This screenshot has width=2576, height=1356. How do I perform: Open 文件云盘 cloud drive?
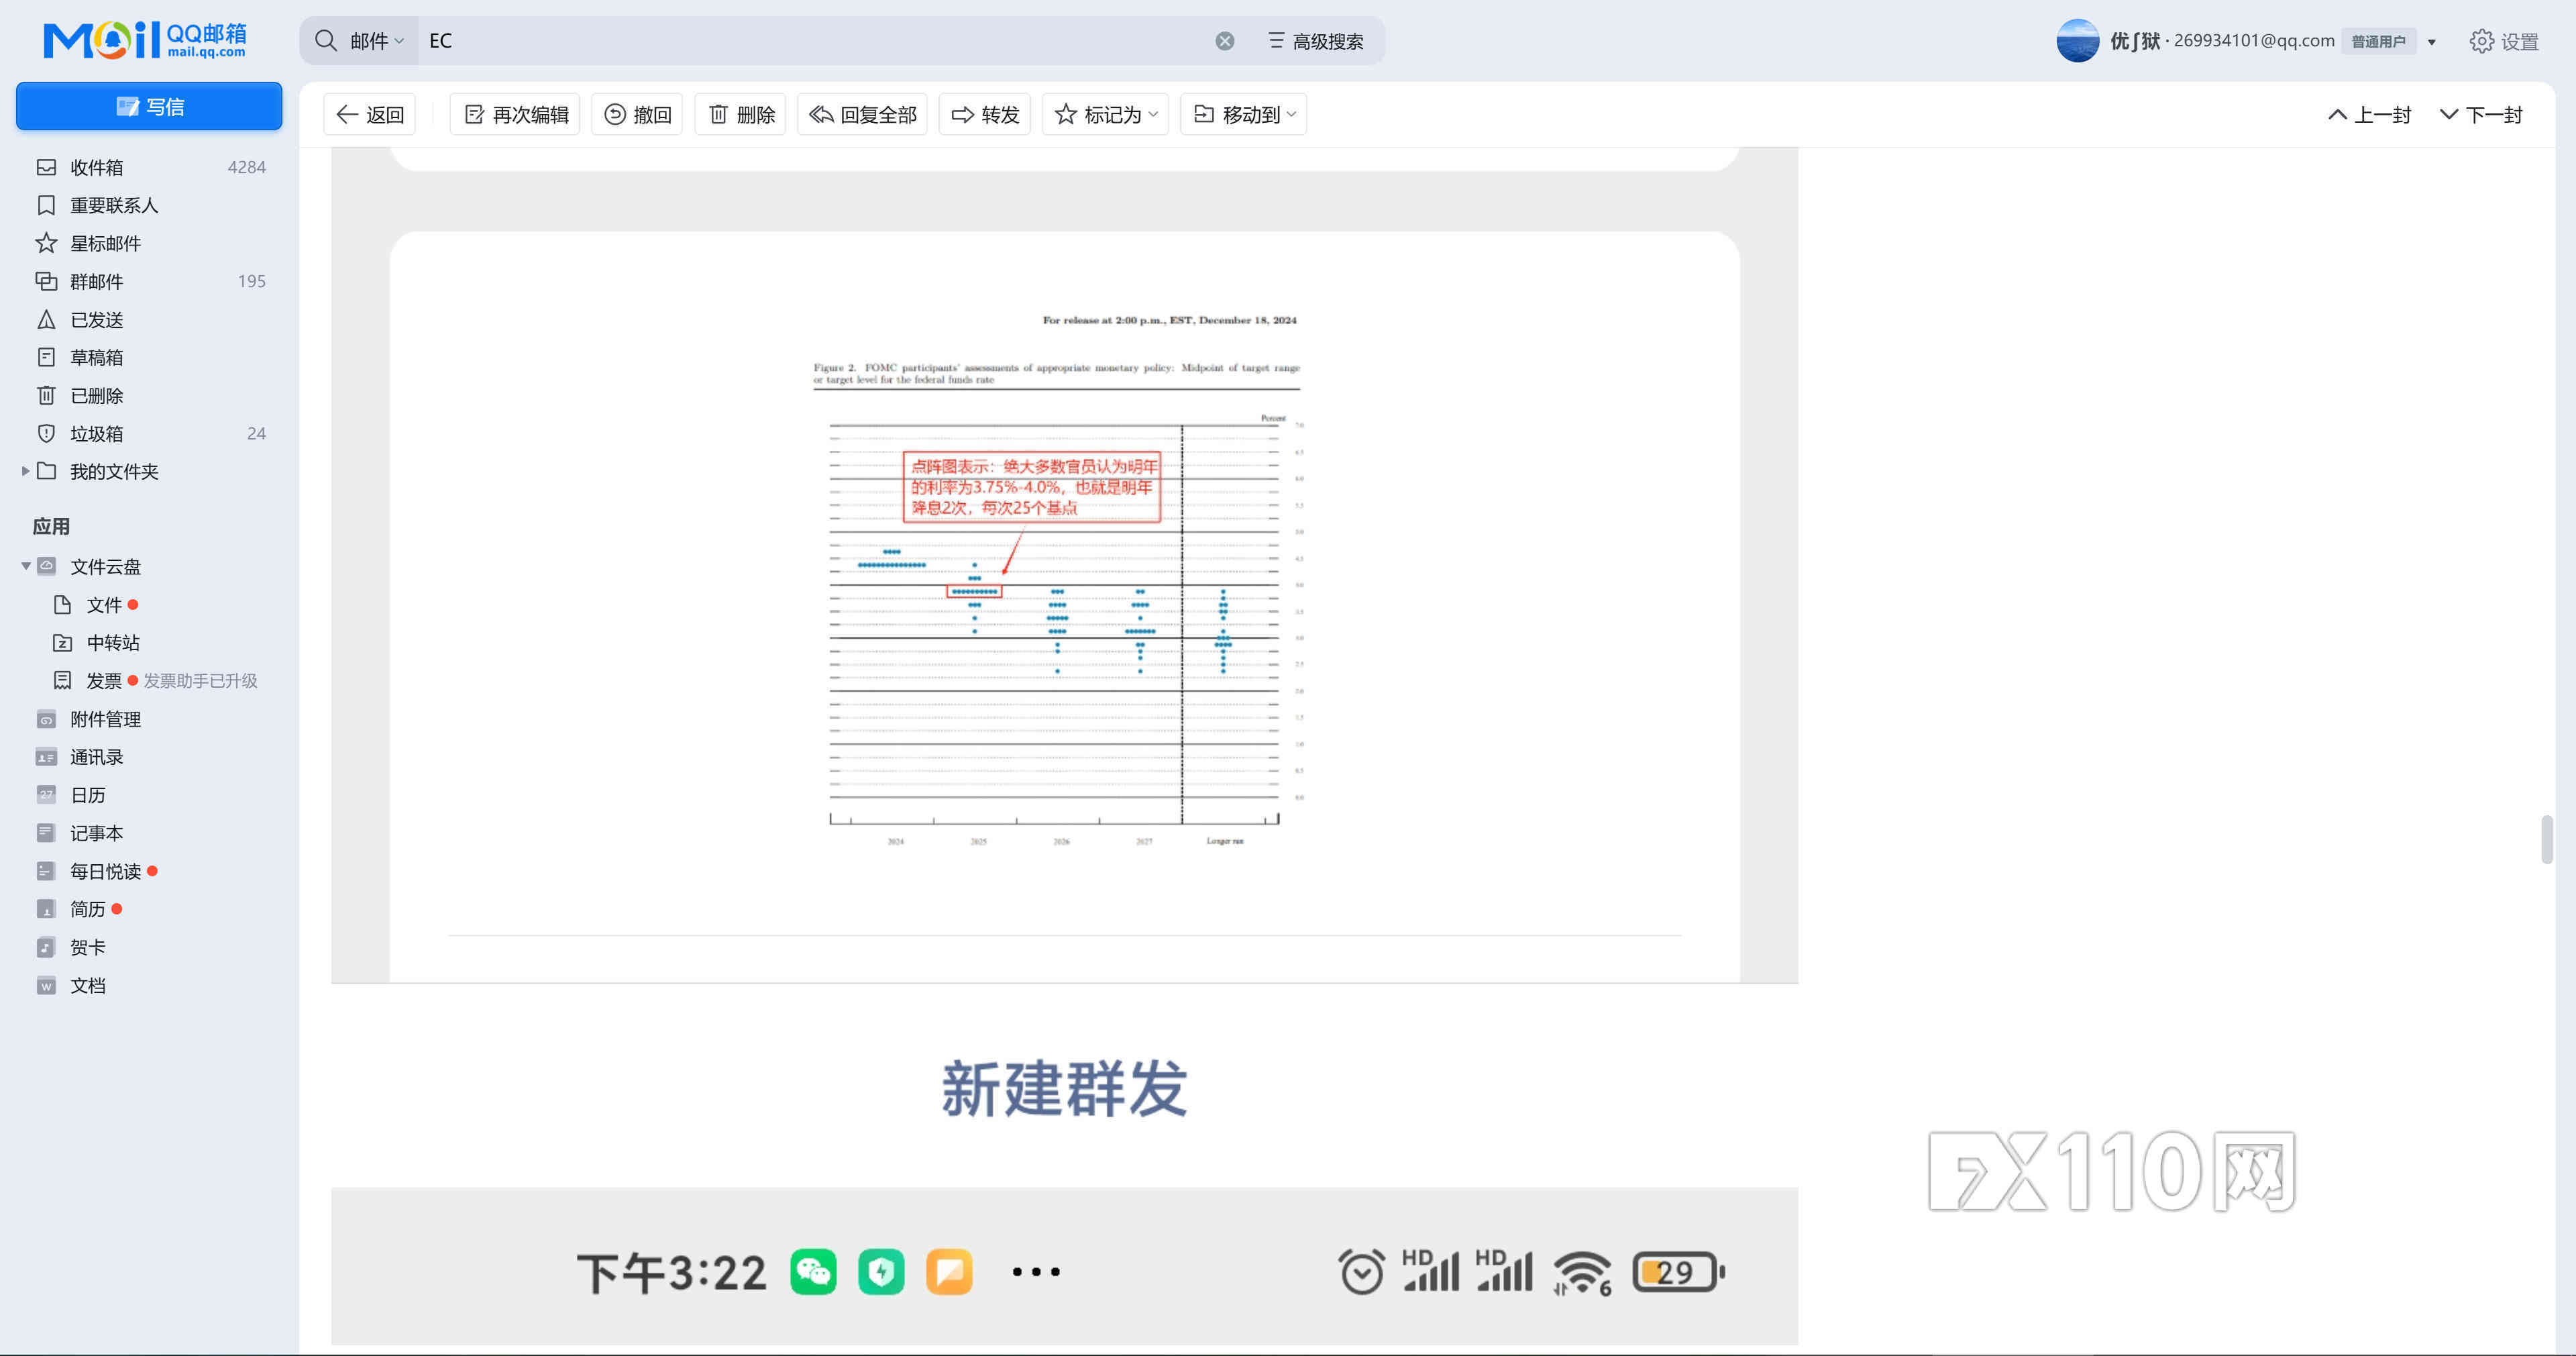105,566
